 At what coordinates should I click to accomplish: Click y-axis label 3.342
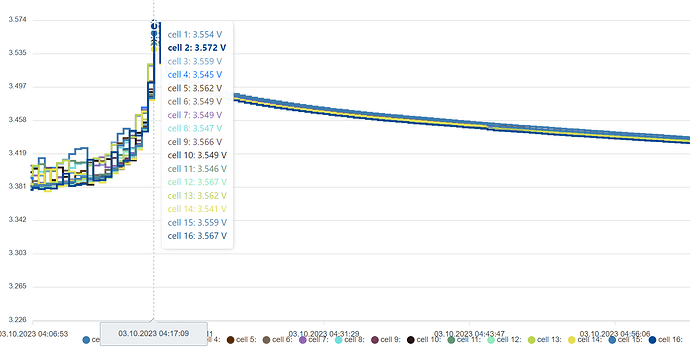18,220
